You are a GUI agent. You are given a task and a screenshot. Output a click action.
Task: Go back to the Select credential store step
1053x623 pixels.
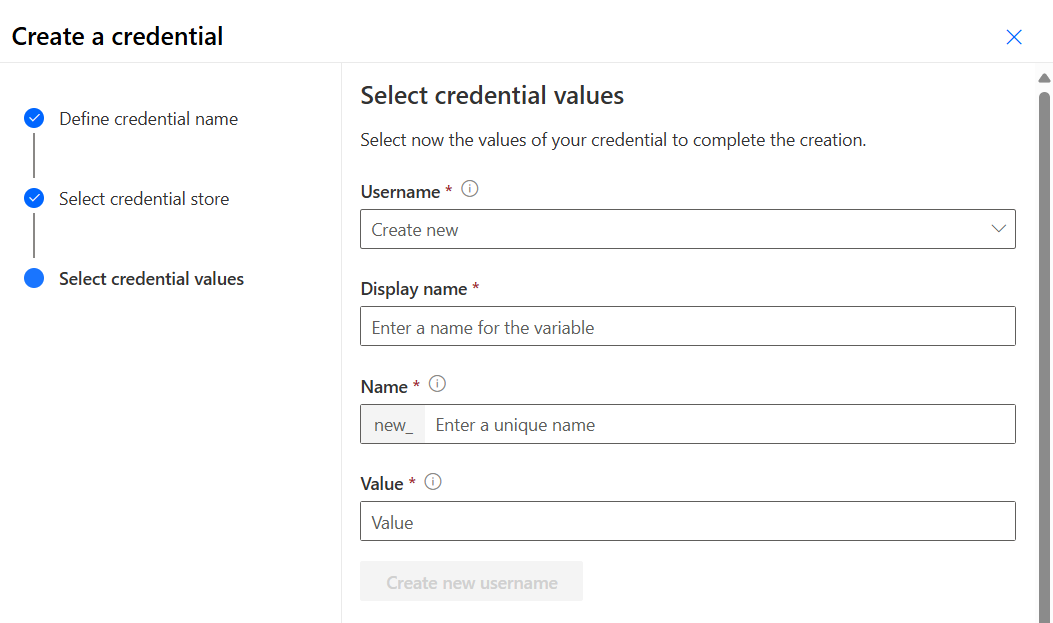pyautogui.click(x=146, y=198)
